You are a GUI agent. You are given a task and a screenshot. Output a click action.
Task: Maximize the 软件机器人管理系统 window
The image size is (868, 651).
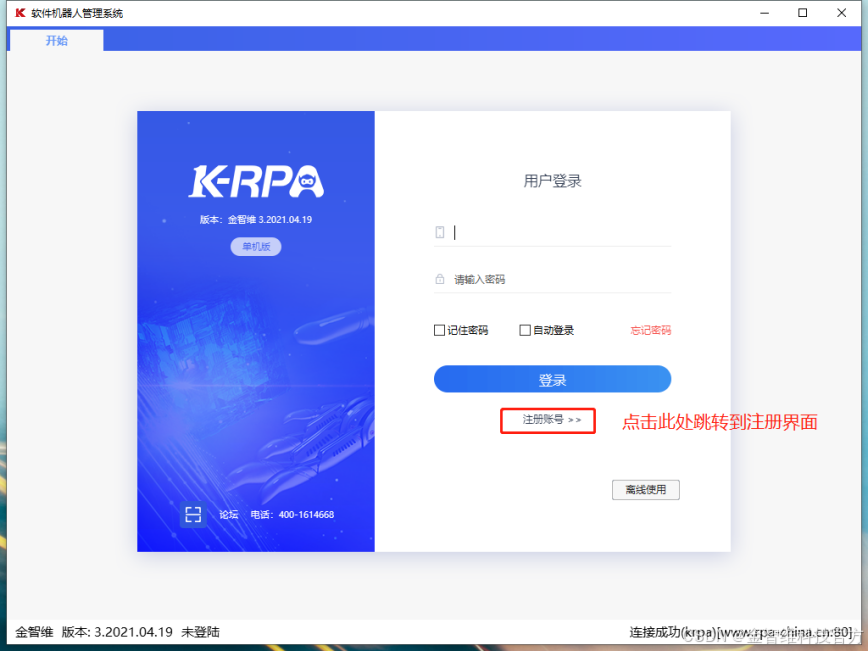802,13
